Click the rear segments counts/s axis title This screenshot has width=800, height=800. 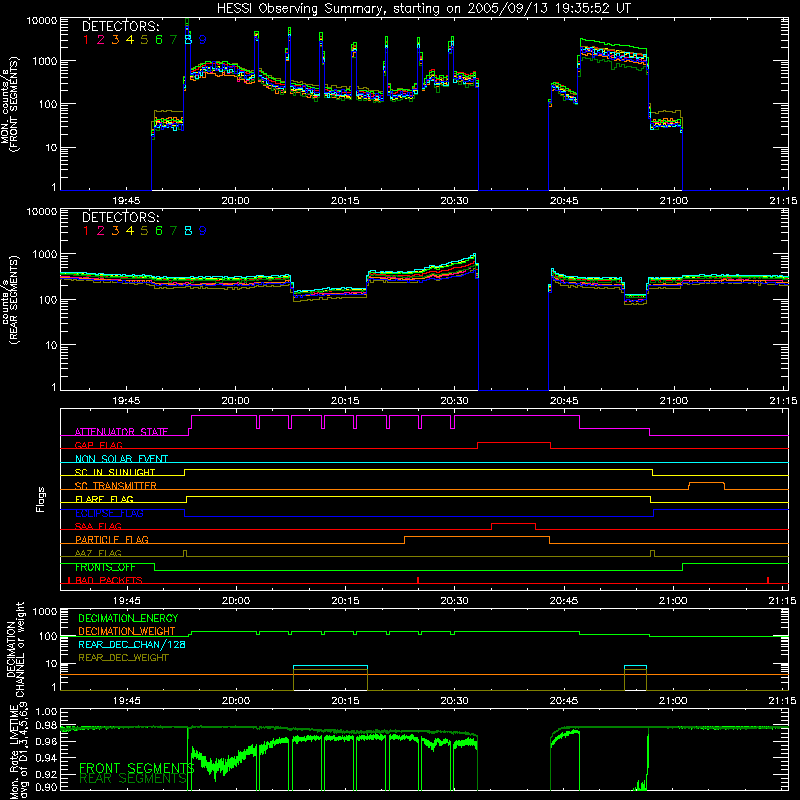tap(10, 300)
